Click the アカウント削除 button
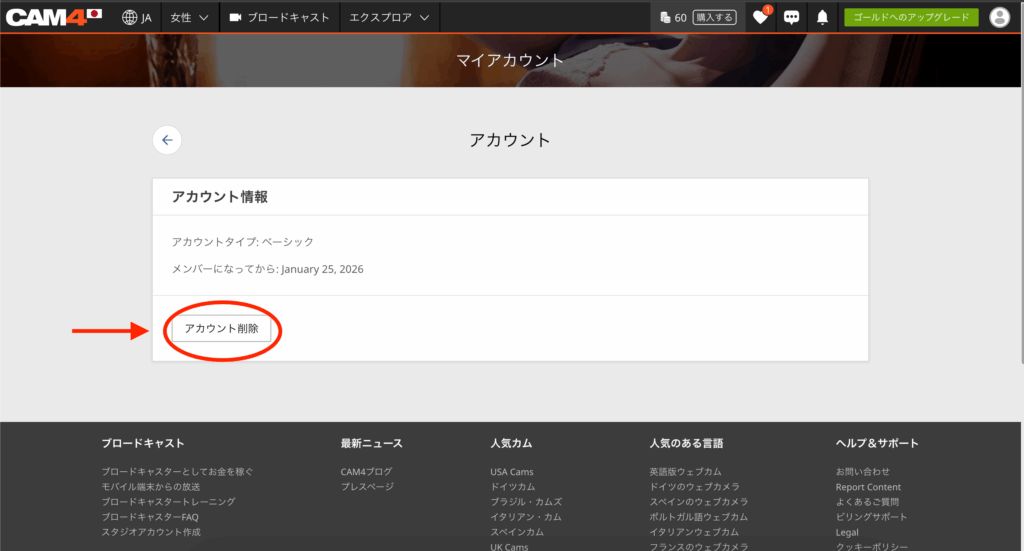Viewport: 1024px width, 551px height. coord(221,328)
